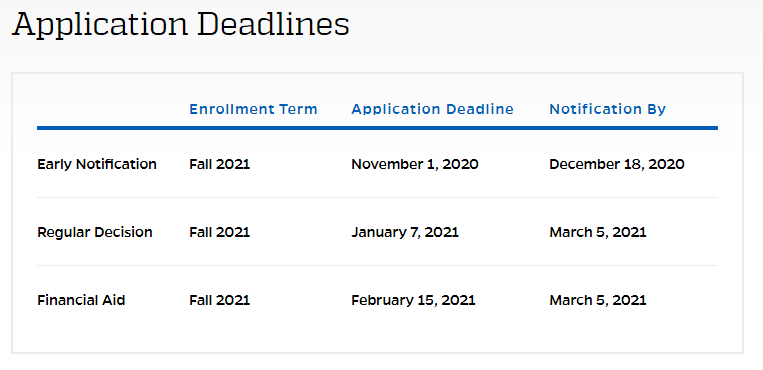This screenshot has width=763, height=370.
Task: Select the Application Deadline column header
Action: coord(432,109)
